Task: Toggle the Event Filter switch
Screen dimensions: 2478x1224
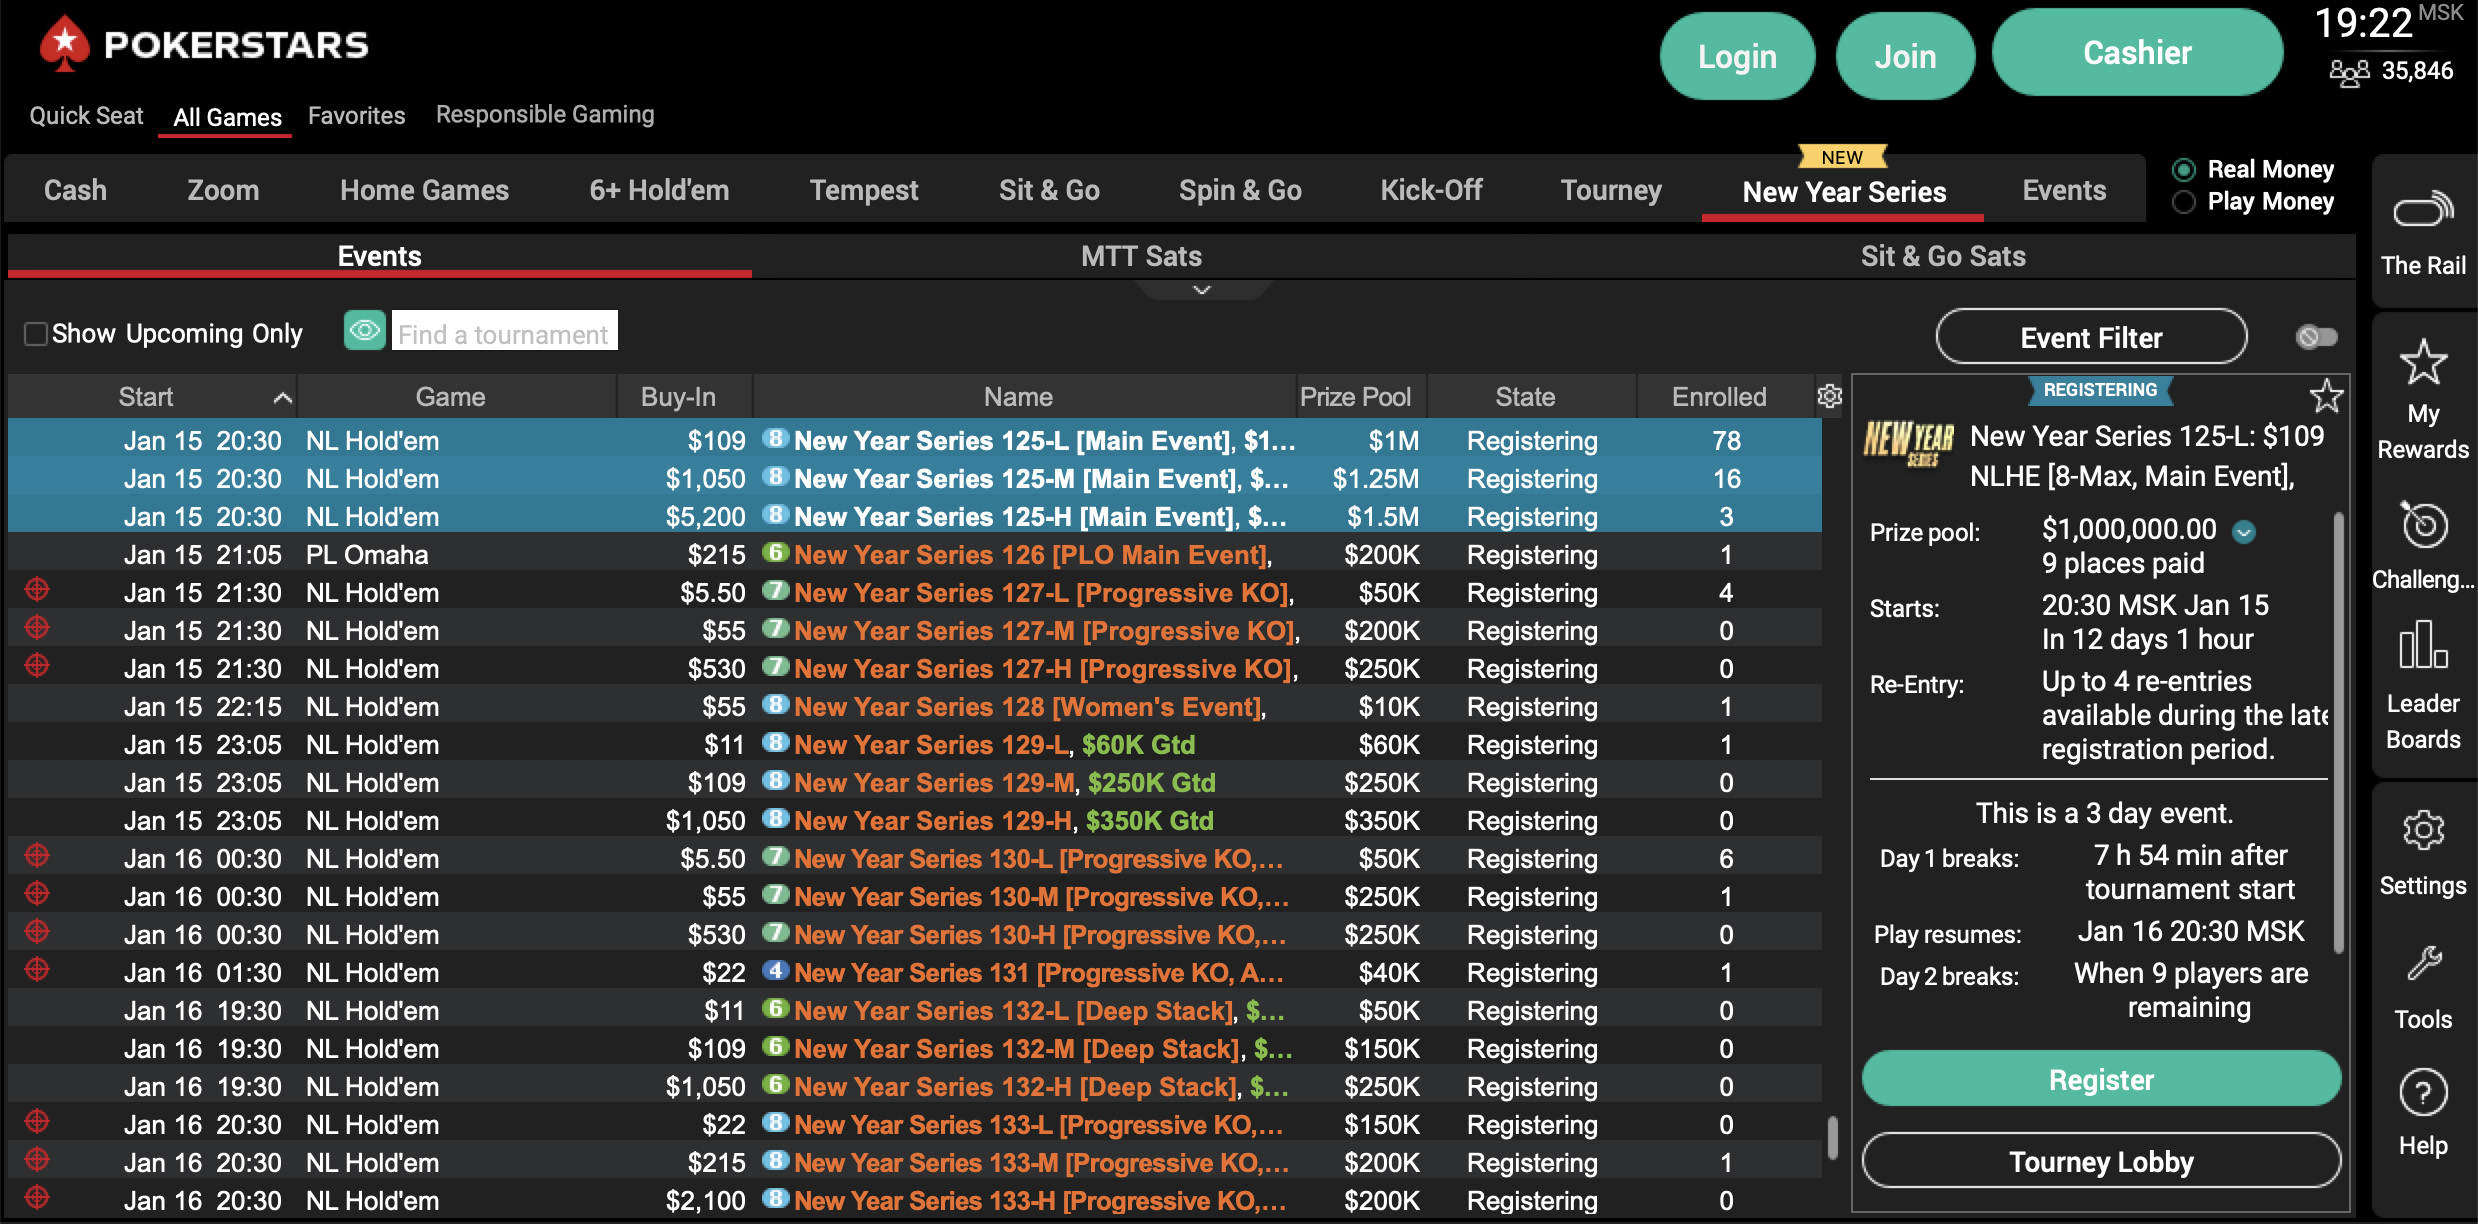Action: pos(2316,337)
